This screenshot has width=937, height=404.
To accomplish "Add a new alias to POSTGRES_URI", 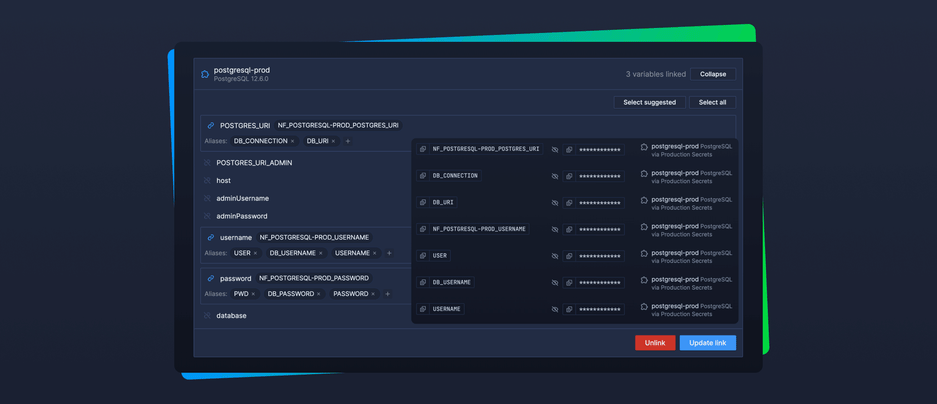I will coord(348,141).
